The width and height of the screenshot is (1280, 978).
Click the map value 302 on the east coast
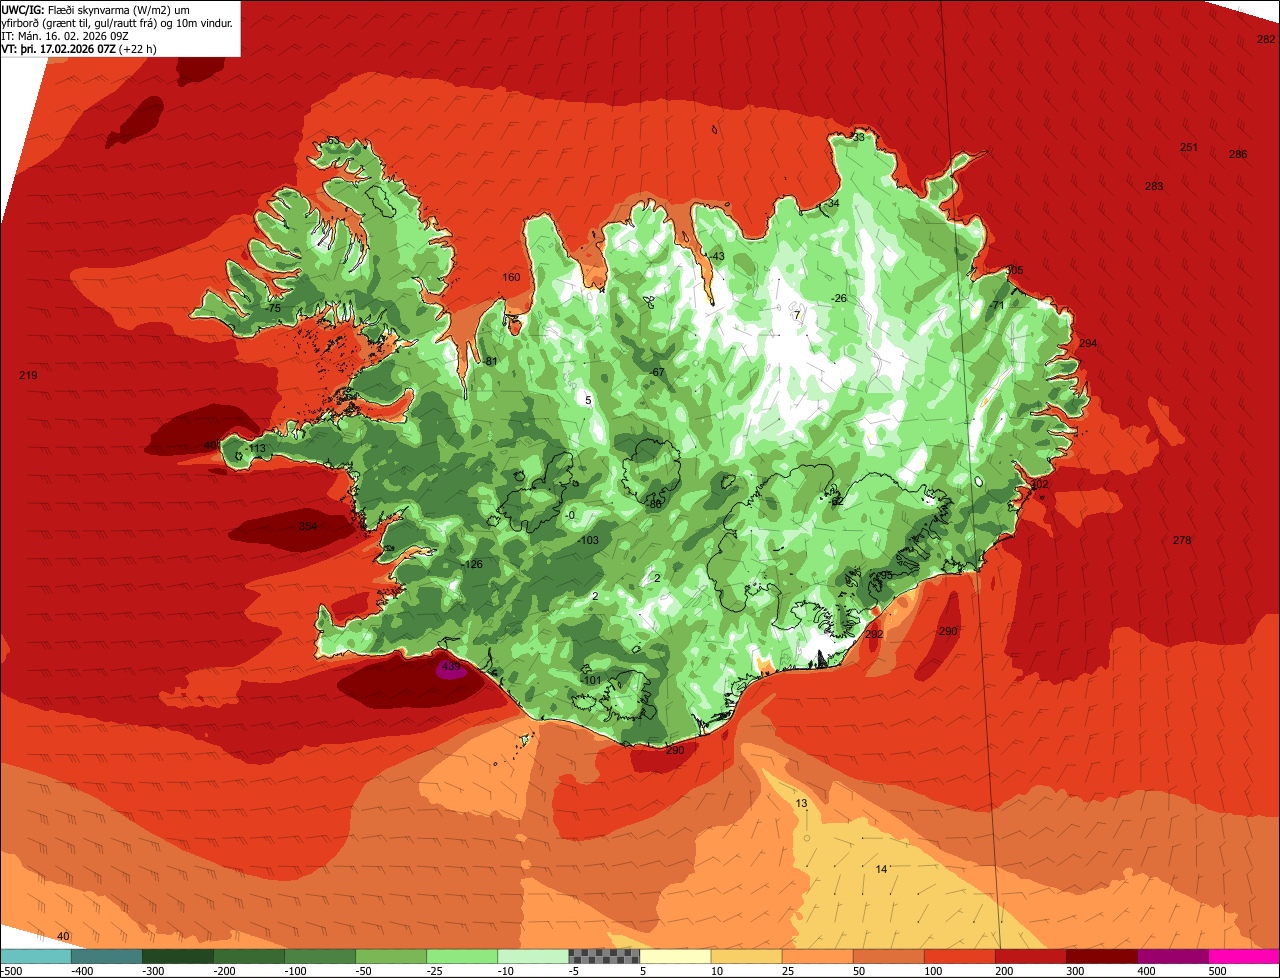(x=1039, y=484)
